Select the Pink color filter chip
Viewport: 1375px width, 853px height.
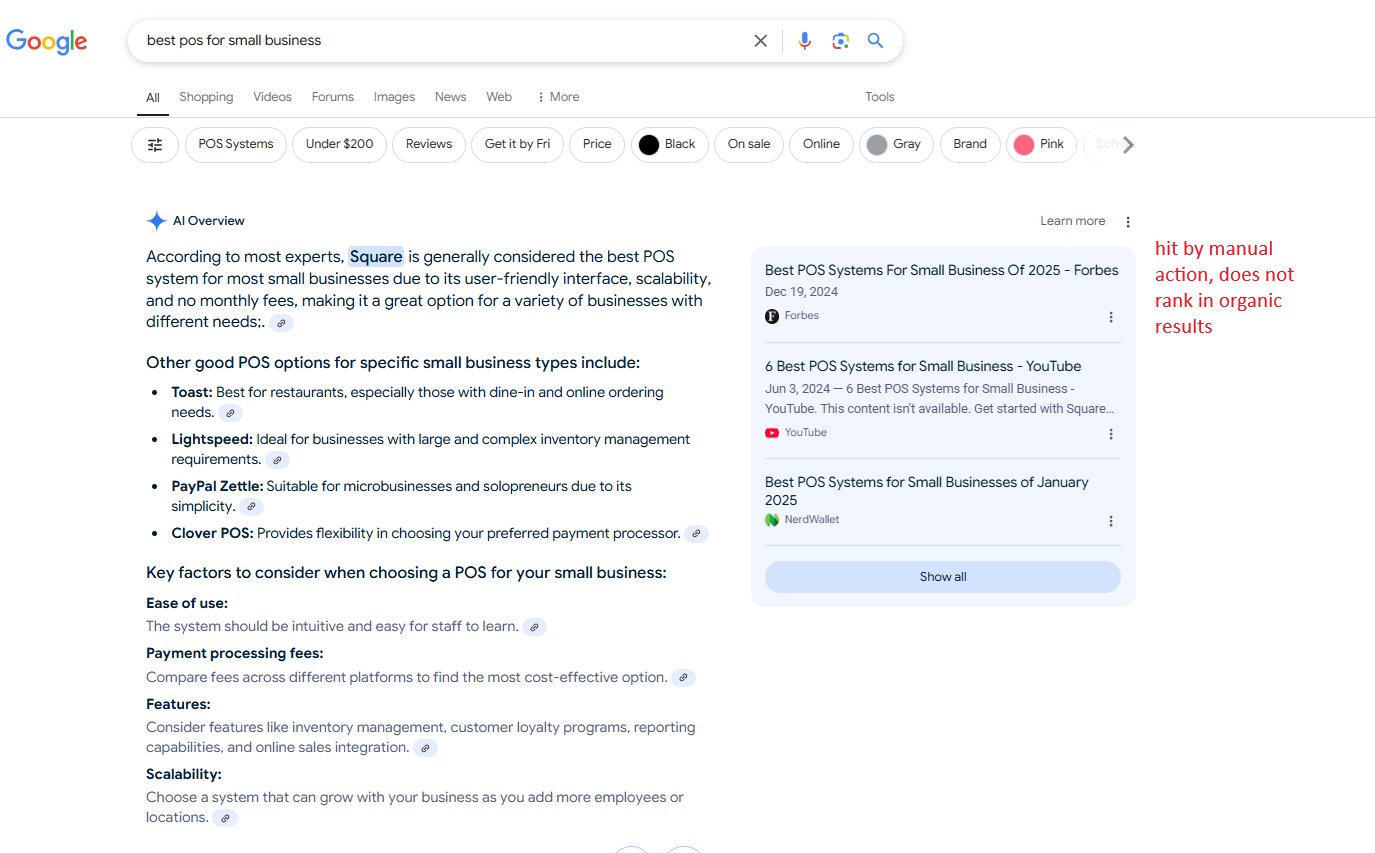(x=1040, y=144)
